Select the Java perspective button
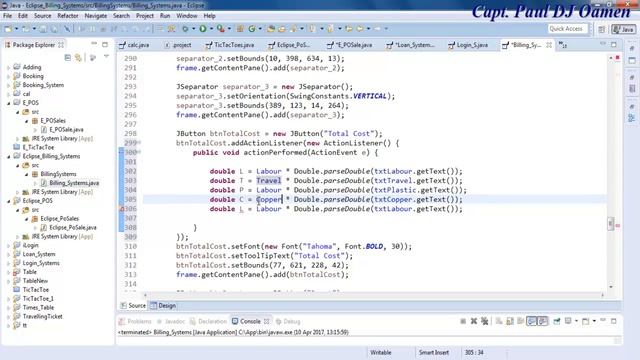 [x=623, y=29]
